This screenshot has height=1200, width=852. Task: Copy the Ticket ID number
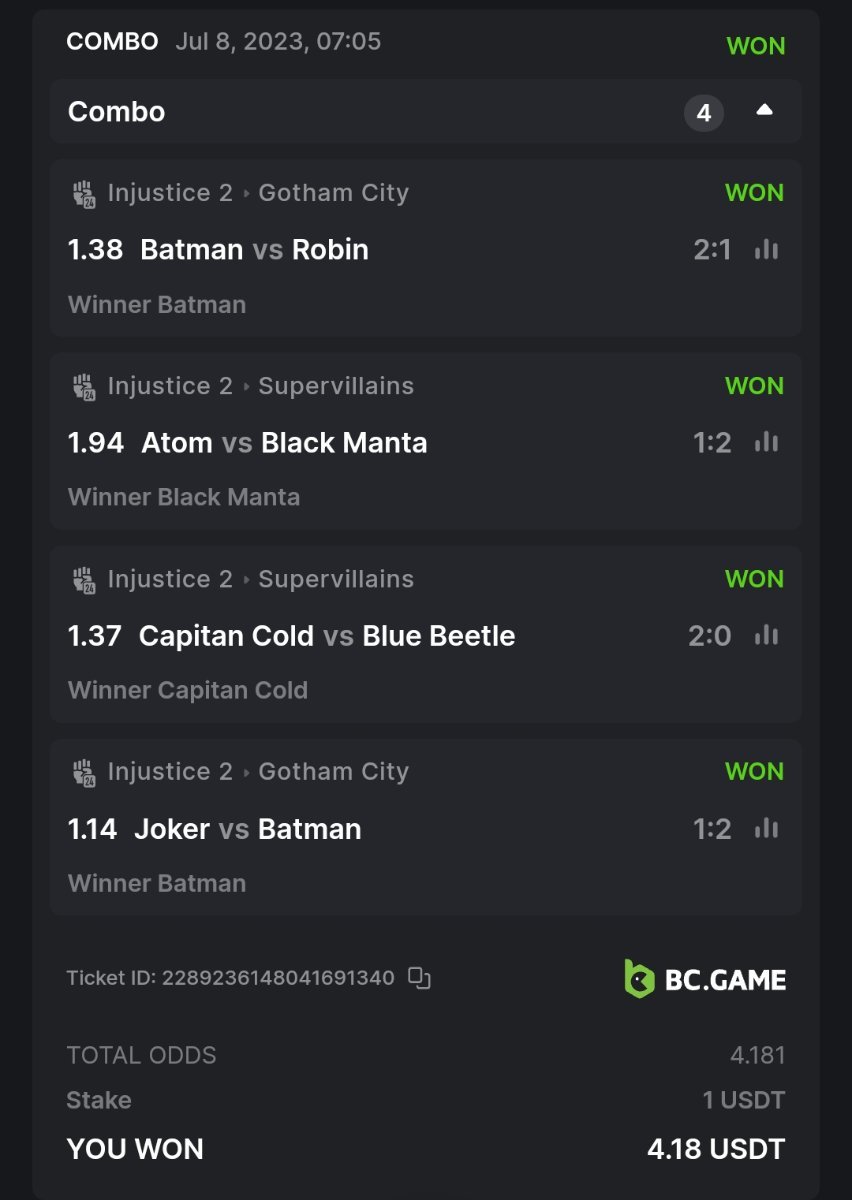point(419,978)
